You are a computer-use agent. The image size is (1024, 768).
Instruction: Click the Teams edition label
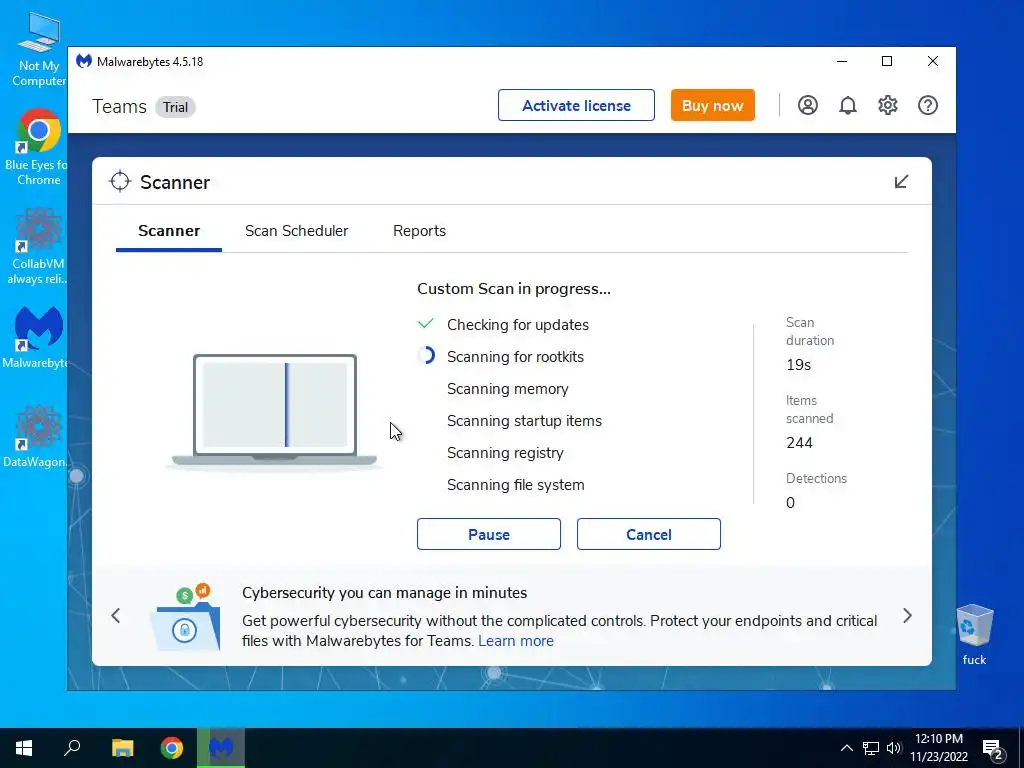click(x=119, y=106)
